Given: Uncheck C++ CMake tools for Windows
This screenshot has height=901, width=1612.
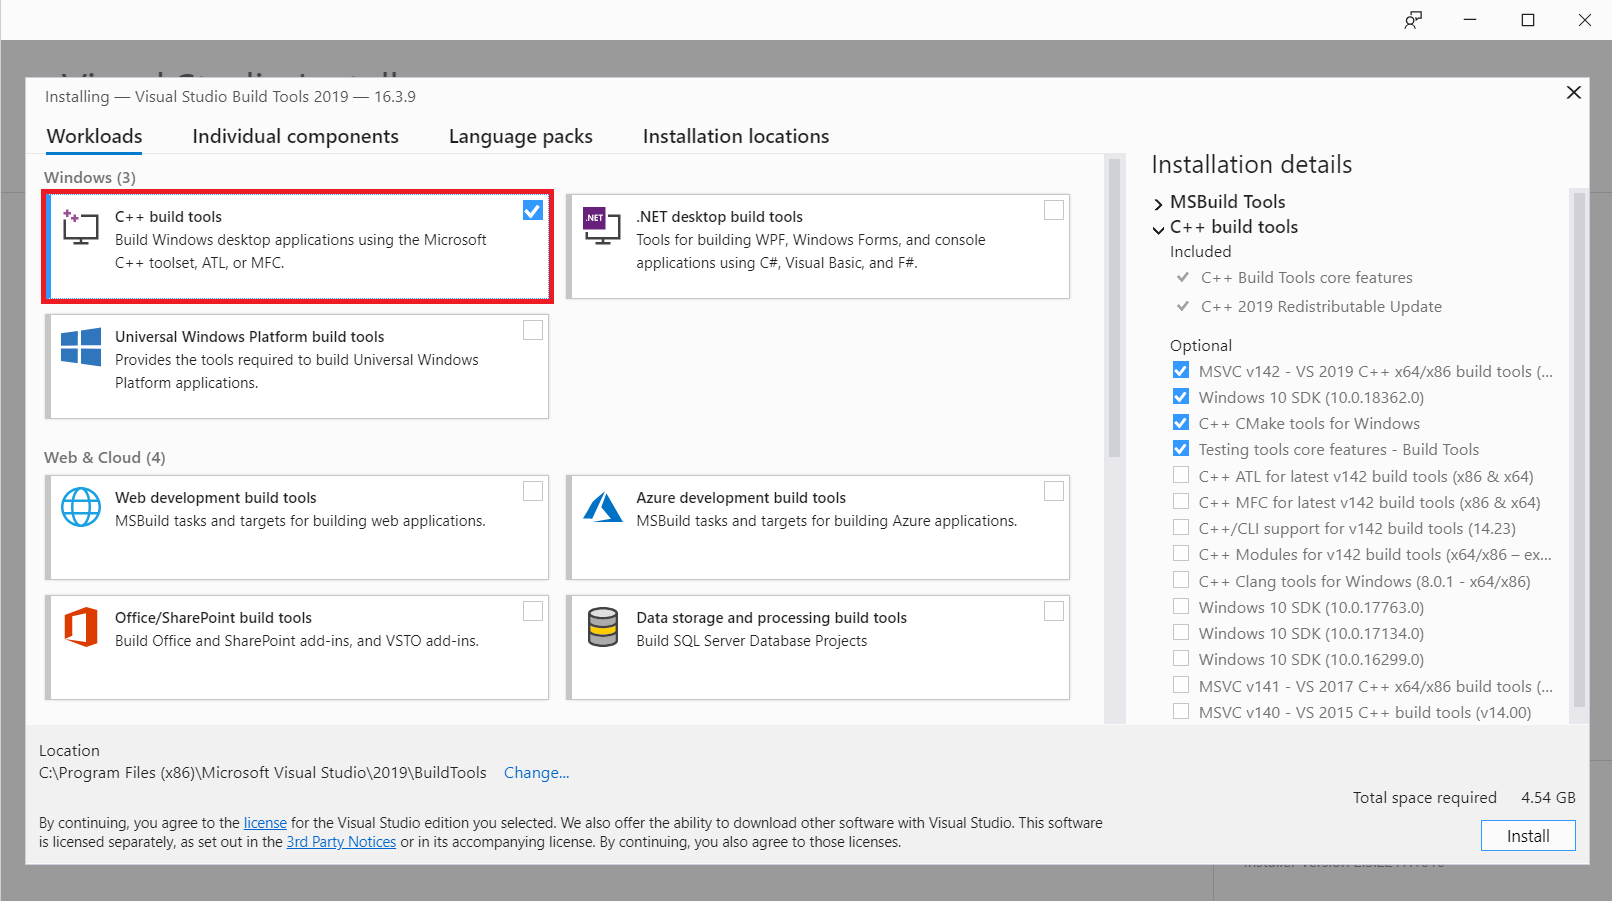Looking at the screenshot, I should [1181, 422].
